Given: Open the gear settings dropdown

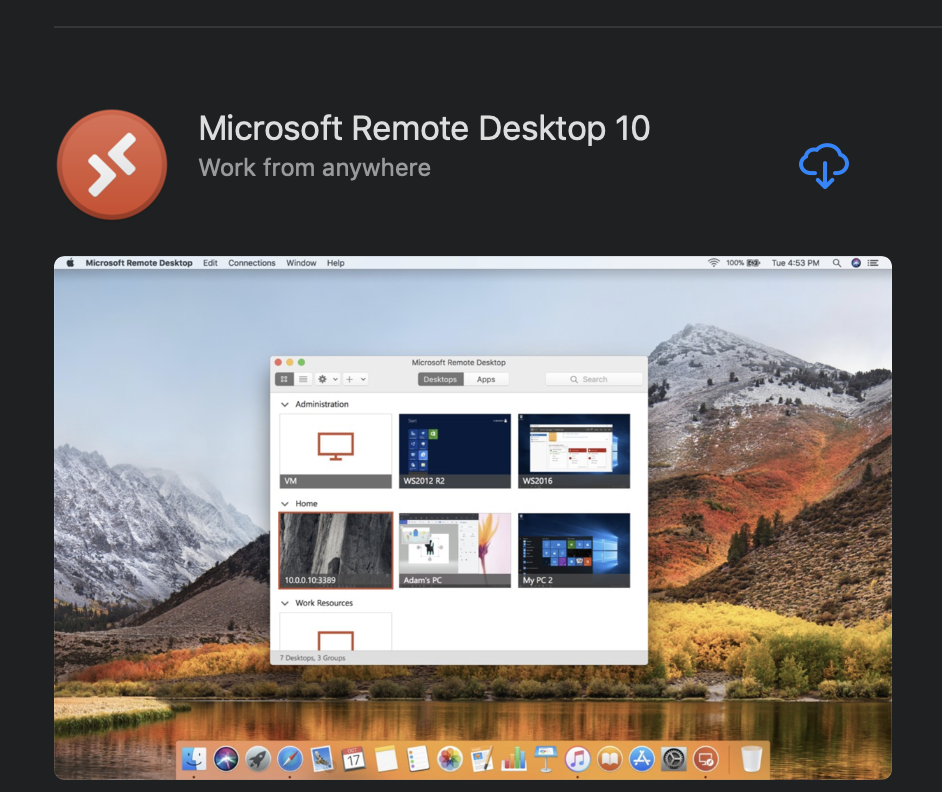Looking at the screenshot, I should pyautogui.click(x=327, y=379).
